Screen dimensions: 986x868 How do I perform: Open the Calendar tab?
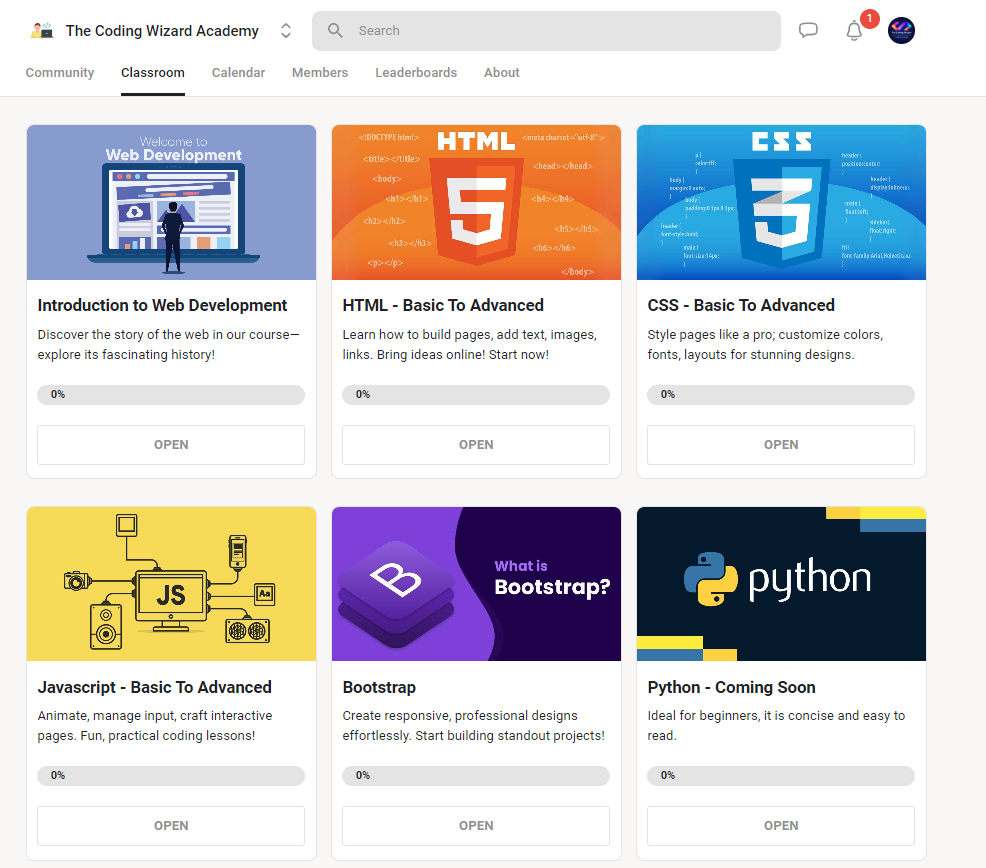tap(238, 72)
